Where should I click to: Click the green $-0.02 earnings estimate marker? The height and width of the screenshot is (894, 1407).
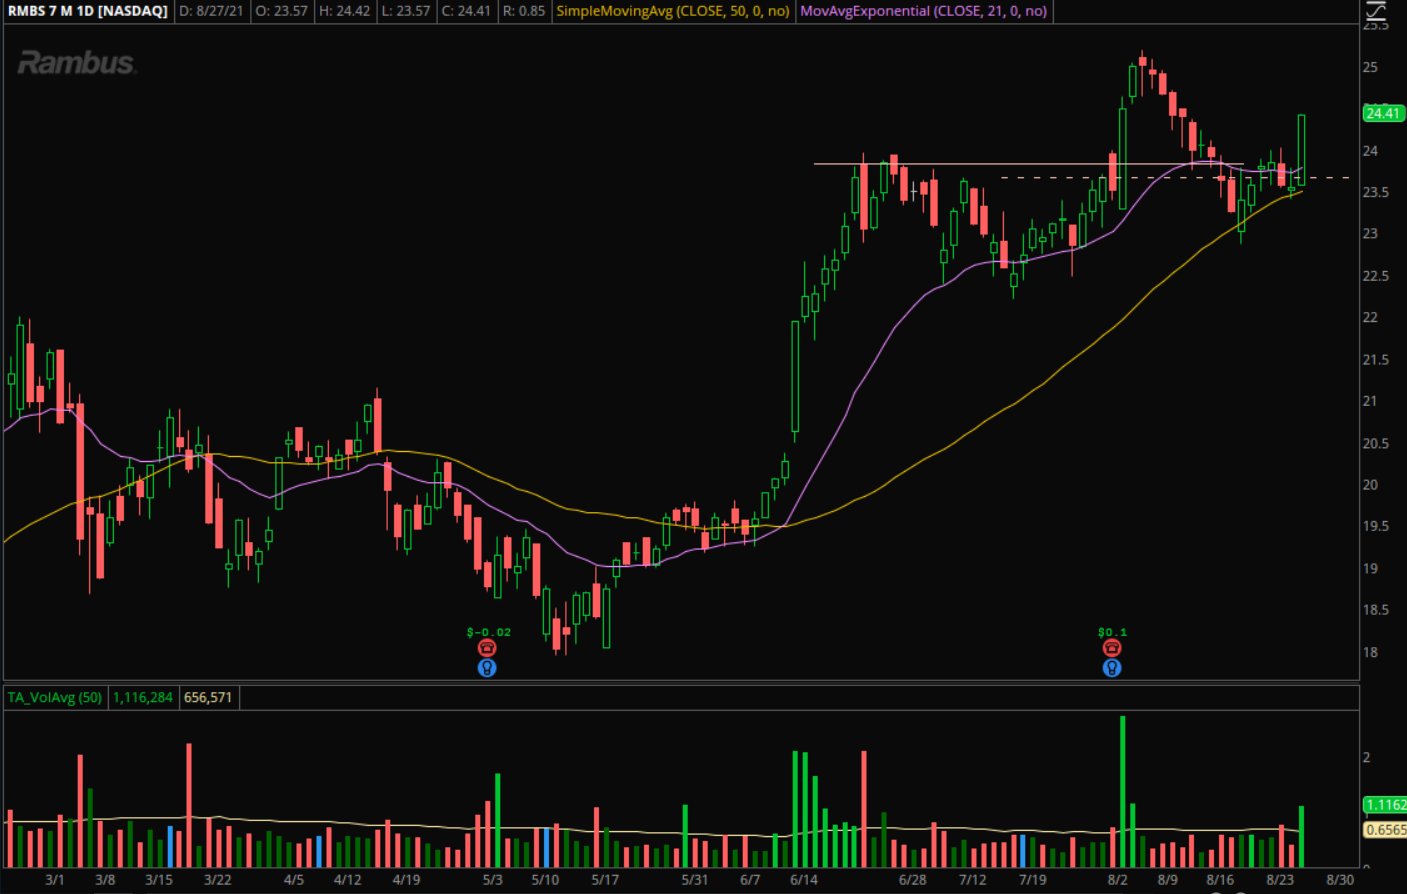tap(489, 630)
